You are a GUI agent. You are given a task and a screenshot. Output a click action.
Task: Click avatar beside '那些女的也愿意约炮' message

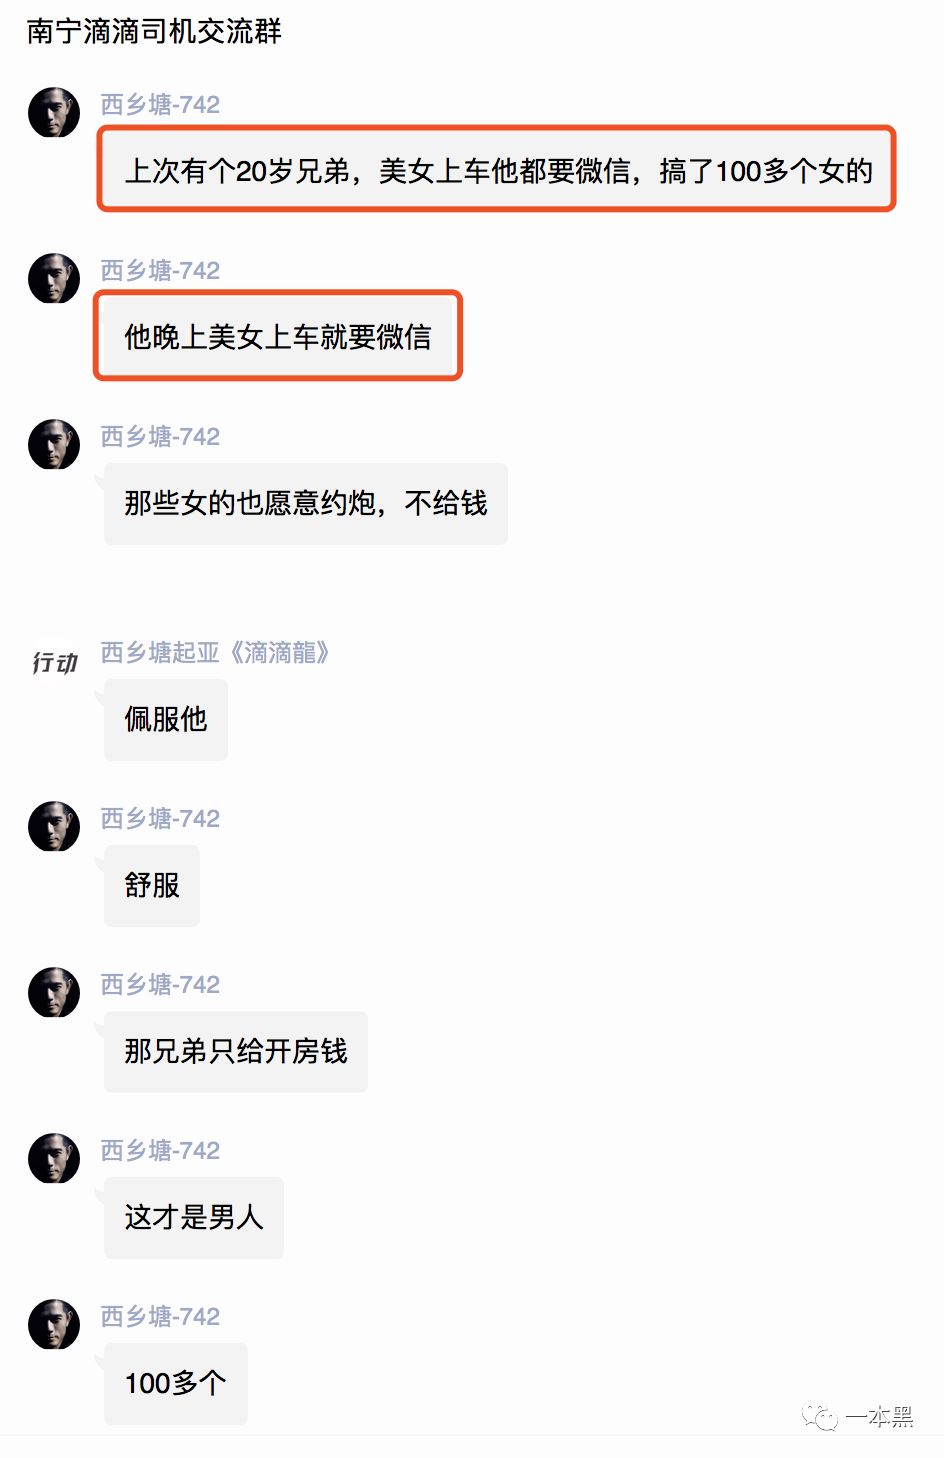54,444
